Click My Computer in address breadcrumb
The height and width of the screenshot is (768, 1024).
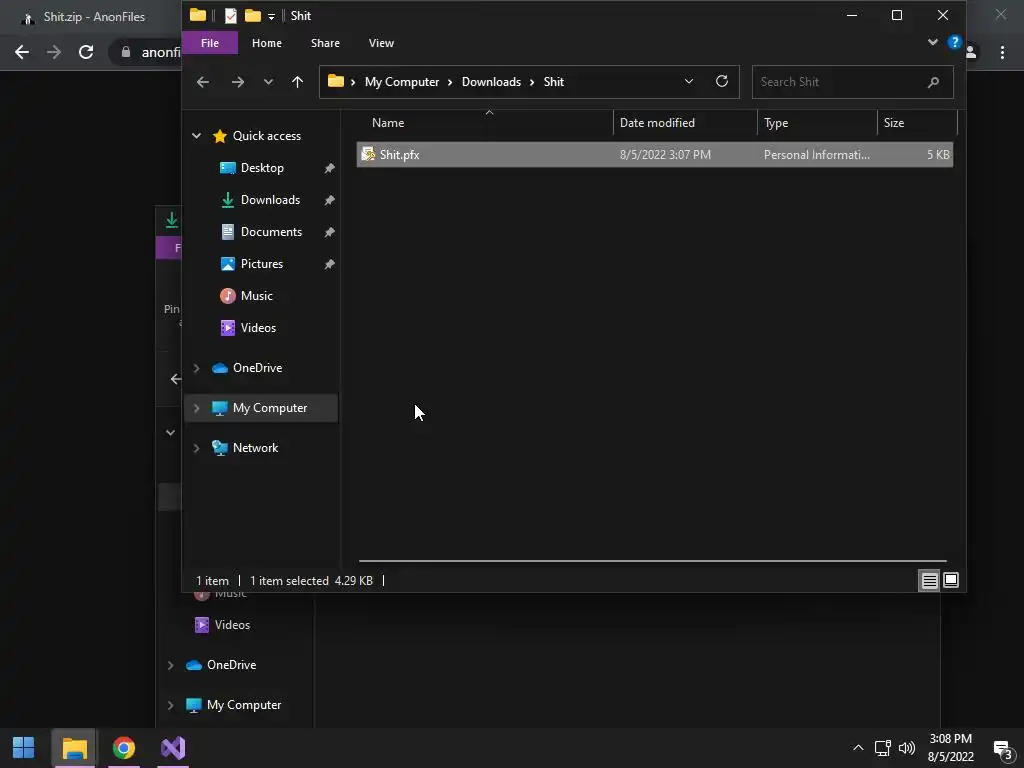pos(402,82)
